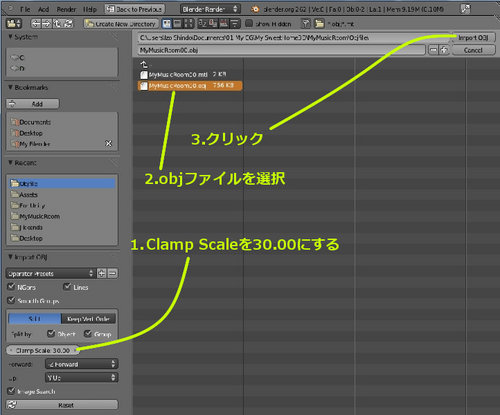Remove My Blender bookmark with X icon
The width and height of the screenshot is (500, 415).
[x=108, y=144]
